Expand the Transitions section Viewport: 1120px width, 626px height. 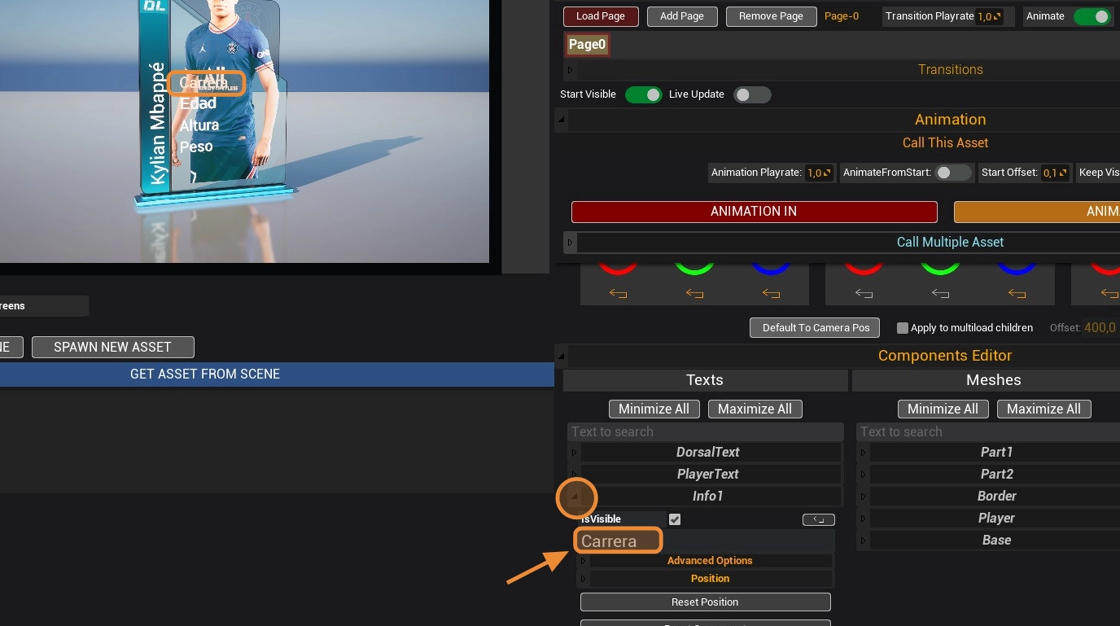pyautogui.click(x=570, y=70)
